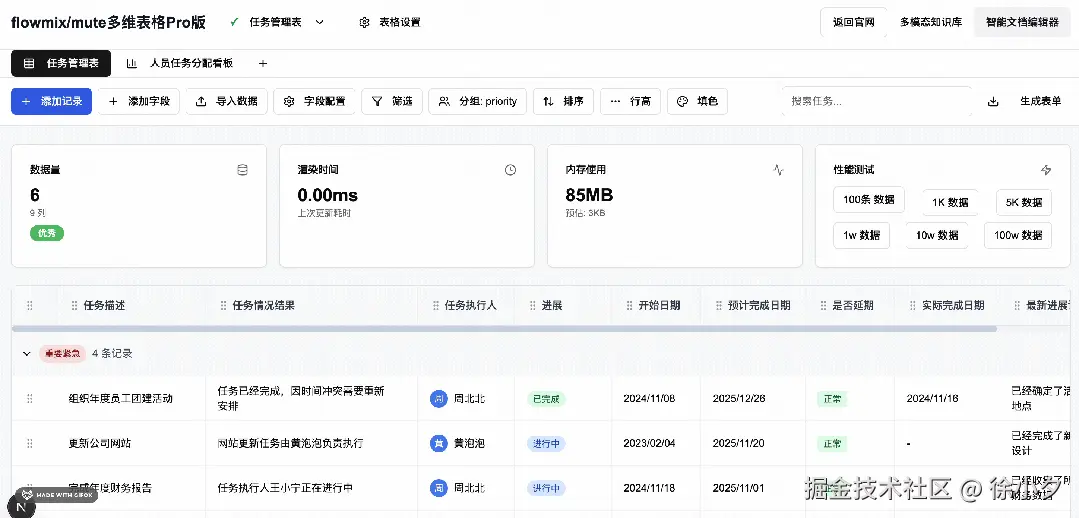
Task: Load the 100w 数据 test
Action: tap(1018, 235)
